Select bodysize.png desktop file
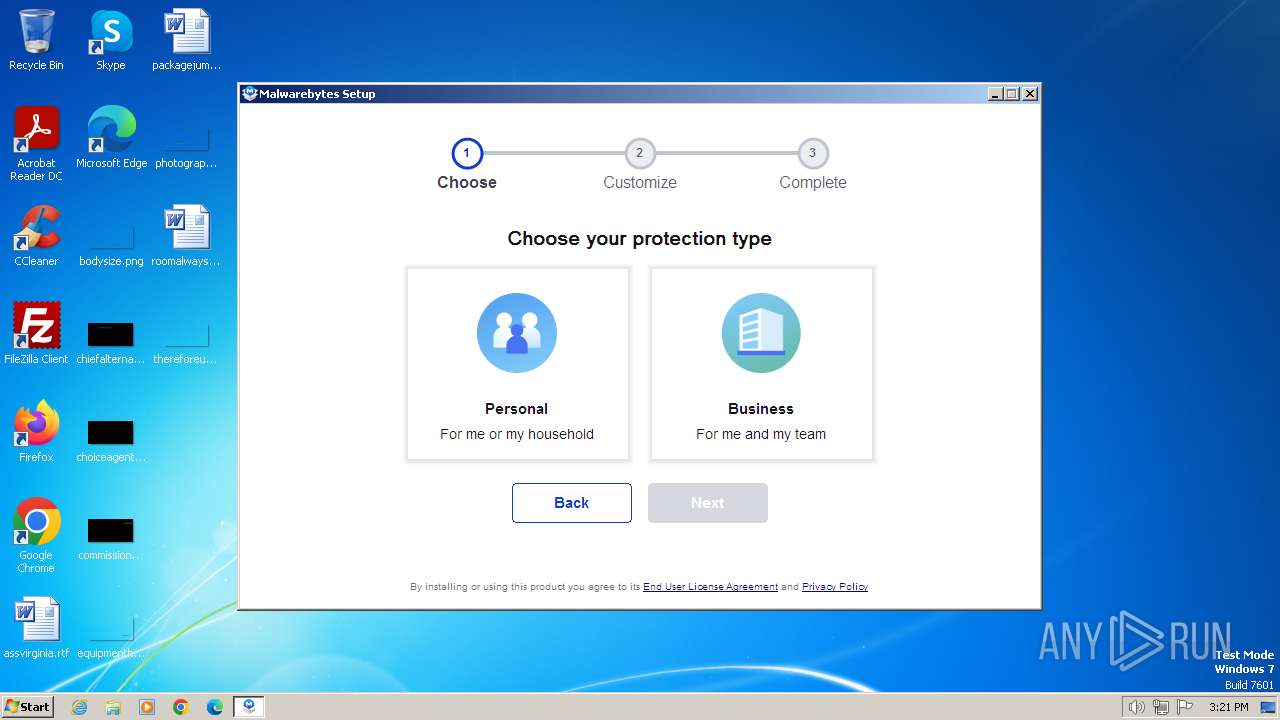1280x720 pixels. (x=111, y=244)
